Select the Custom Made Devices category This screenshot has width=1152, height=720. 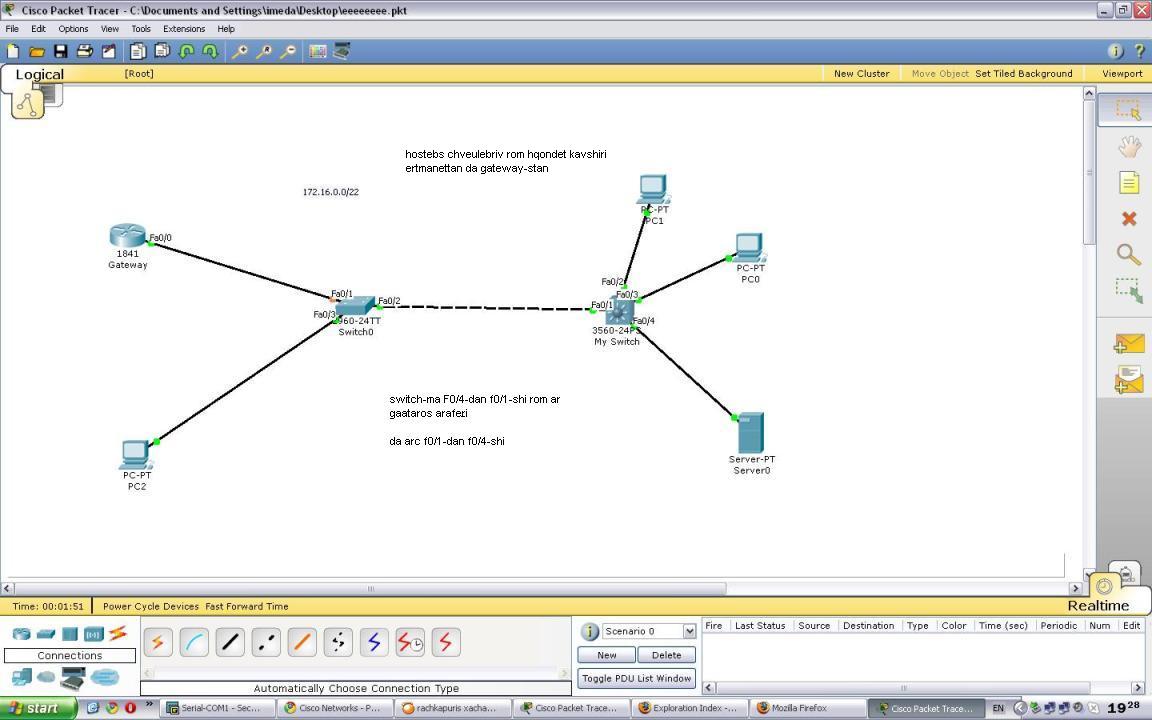tap(73, 677)
